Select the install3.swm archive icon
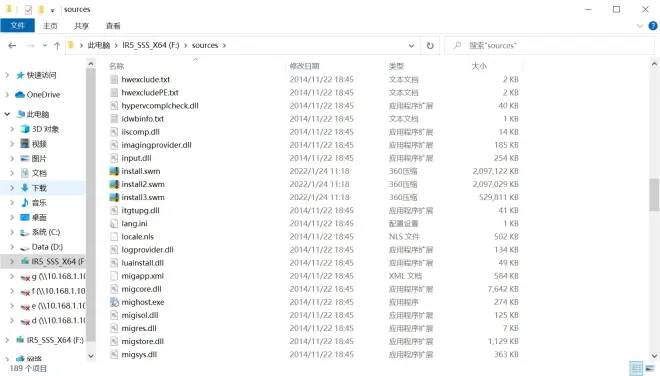Viewport: 660px width, 376px height. [114, 197]
